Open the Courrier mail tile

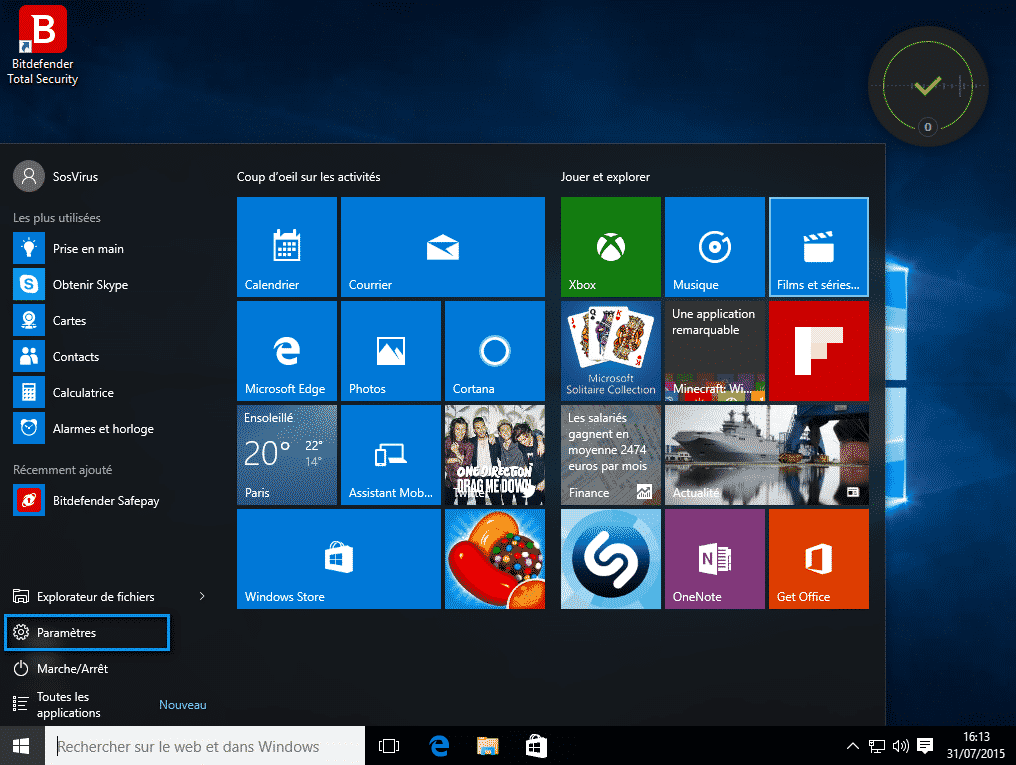pos(442,247)
